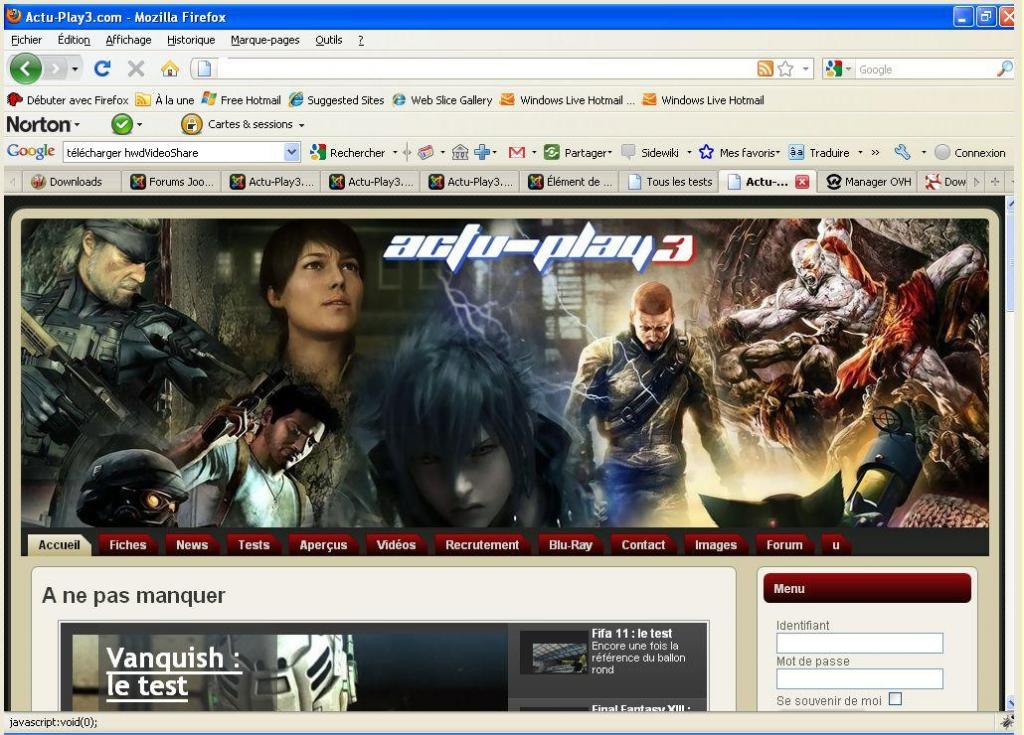Click the status bar corner icon
Viewport: 1024px width, 735px height.
pos(1006,721)
